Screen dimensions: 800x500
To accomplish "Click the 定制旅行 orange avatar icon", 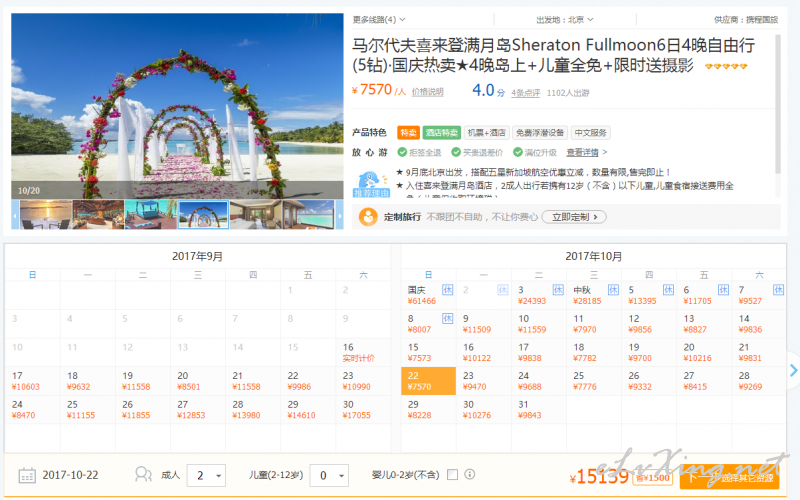I will pos(368,217).
